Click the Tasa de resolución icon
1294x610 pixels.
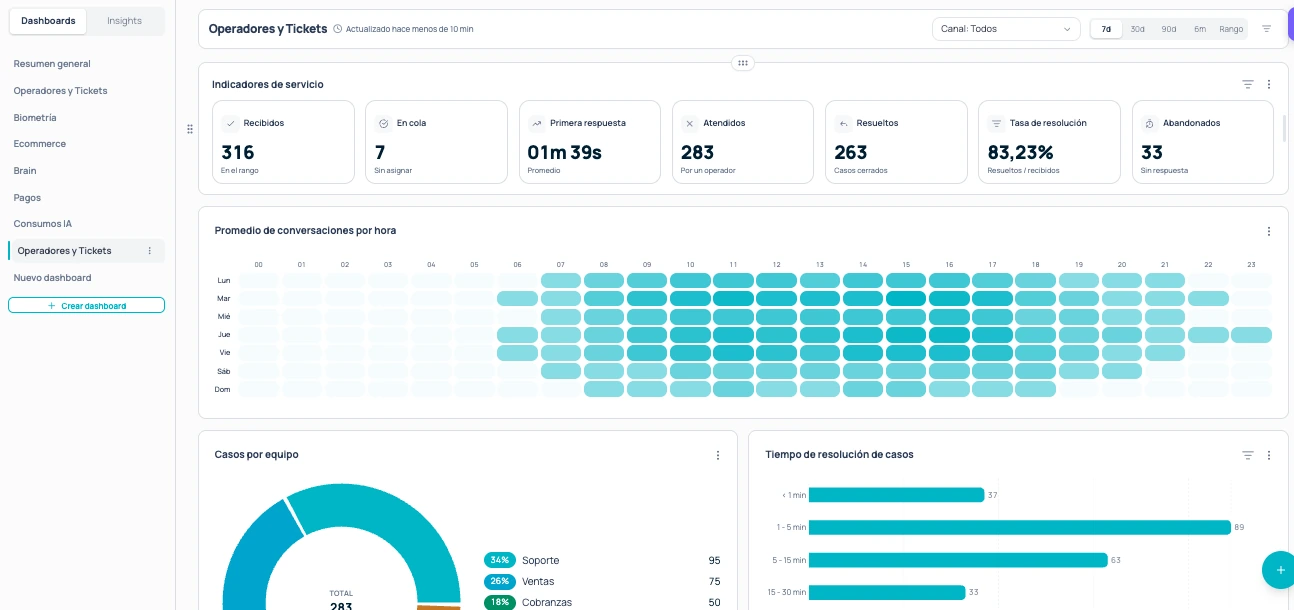(996, 124)
